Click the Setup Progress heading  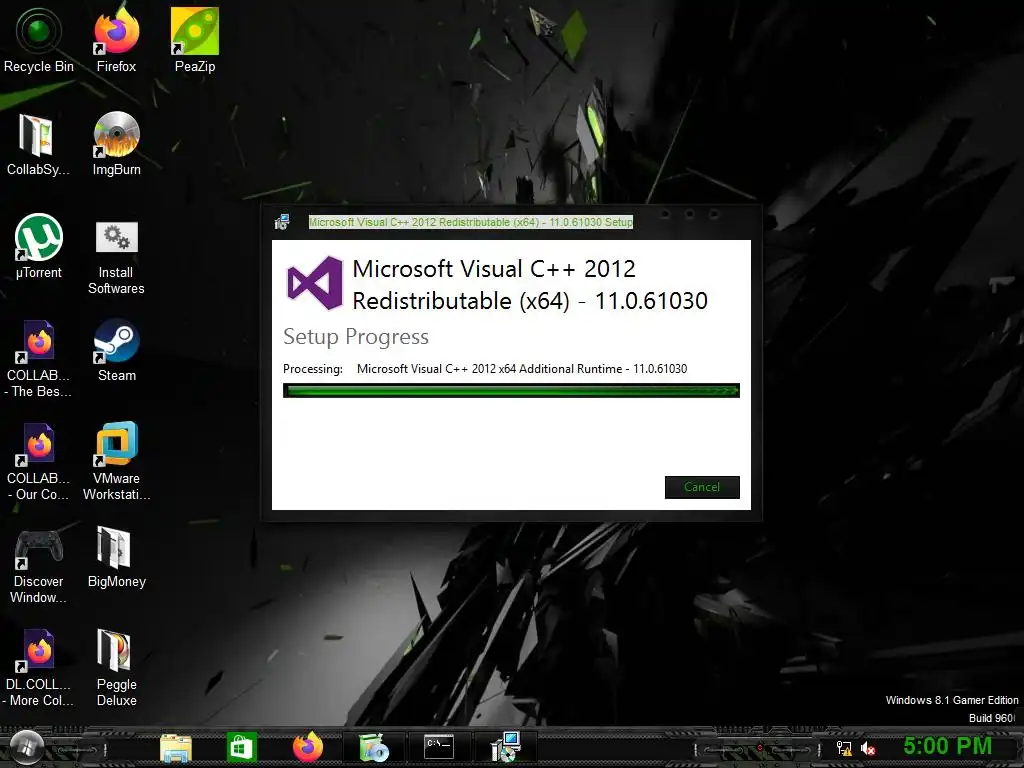pos(356,337)
